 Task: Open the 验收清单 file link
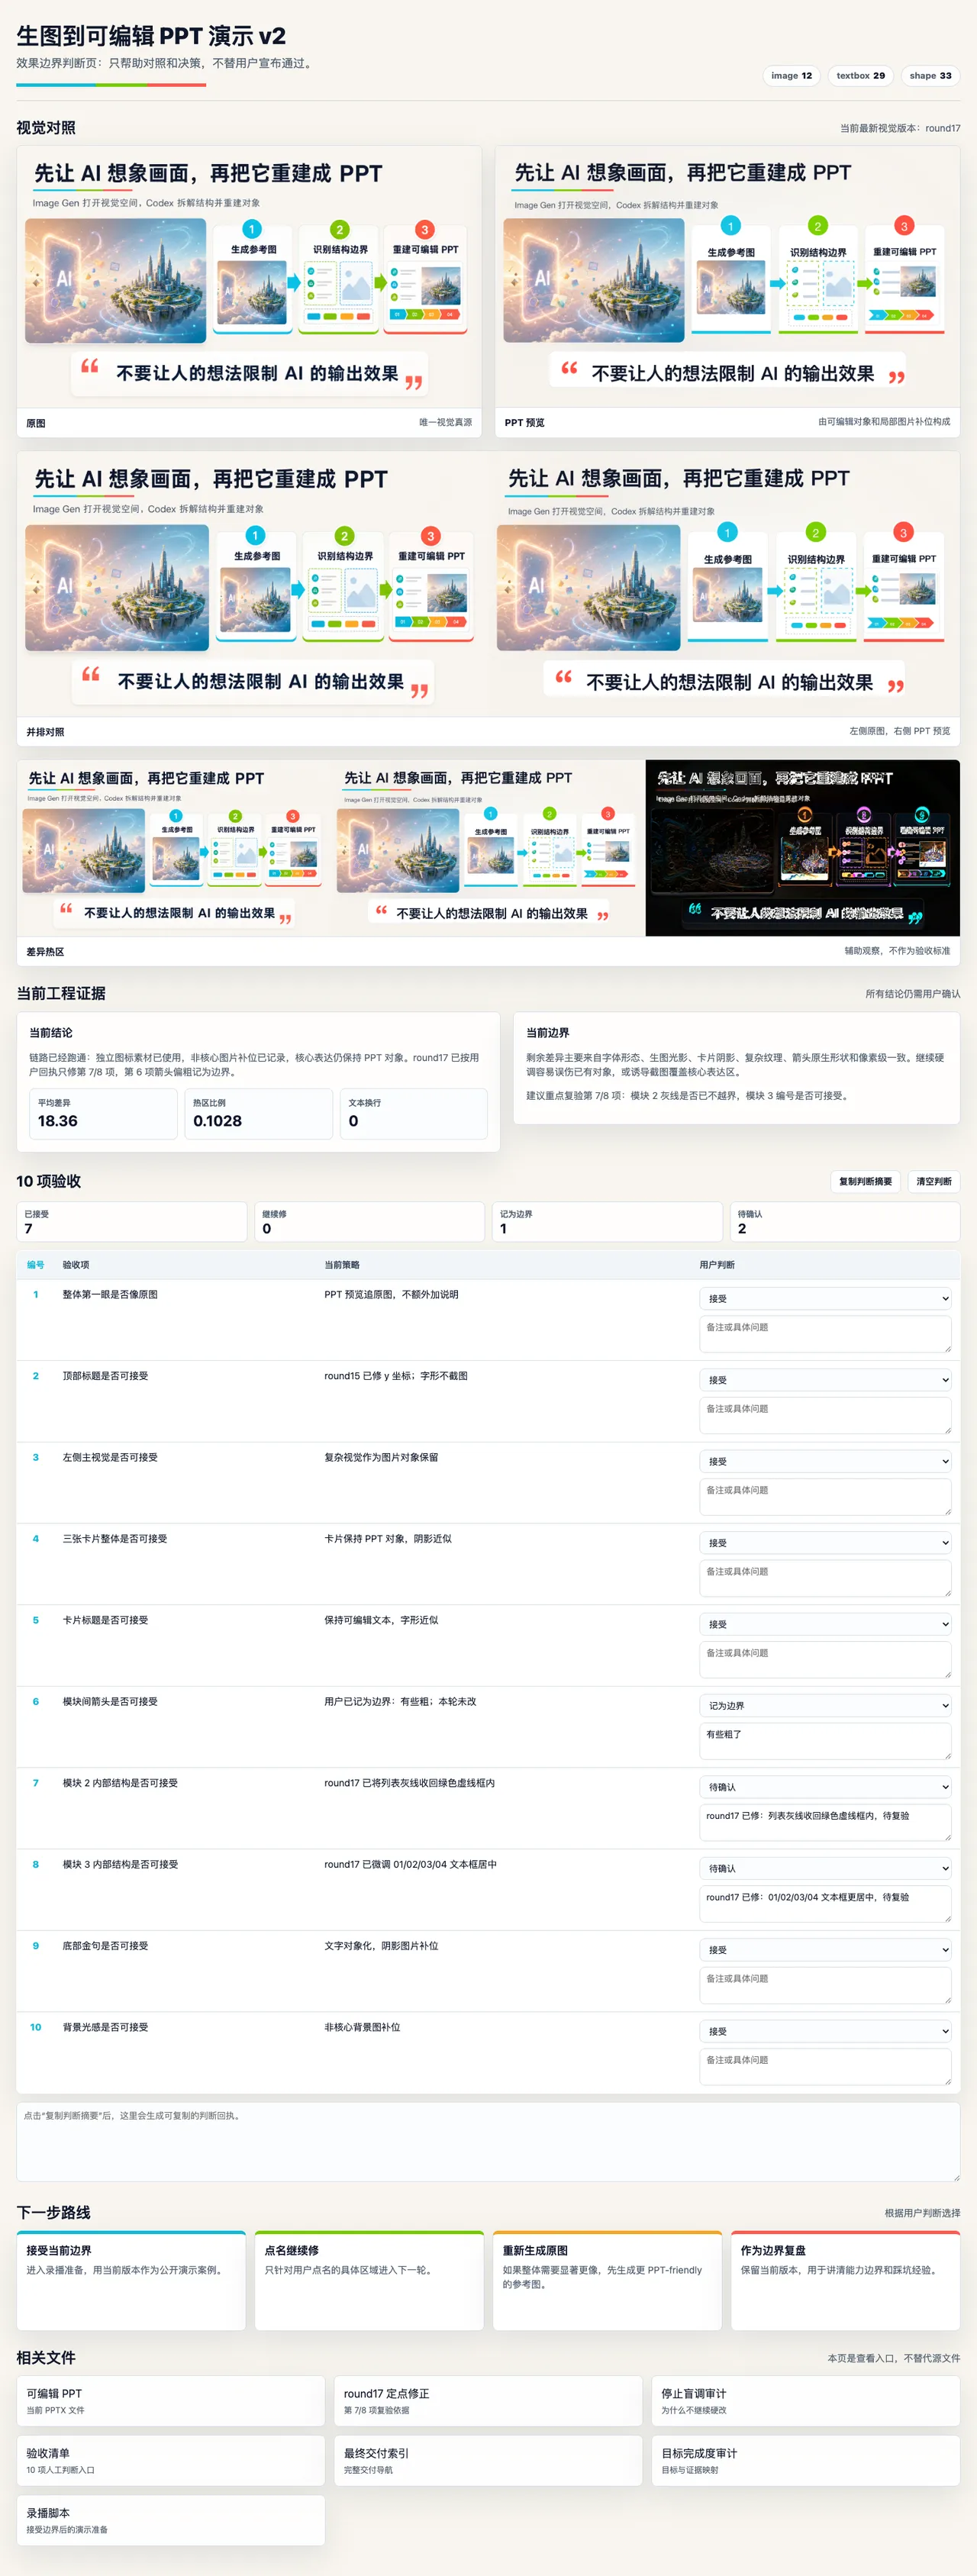tap(171, 2461)
